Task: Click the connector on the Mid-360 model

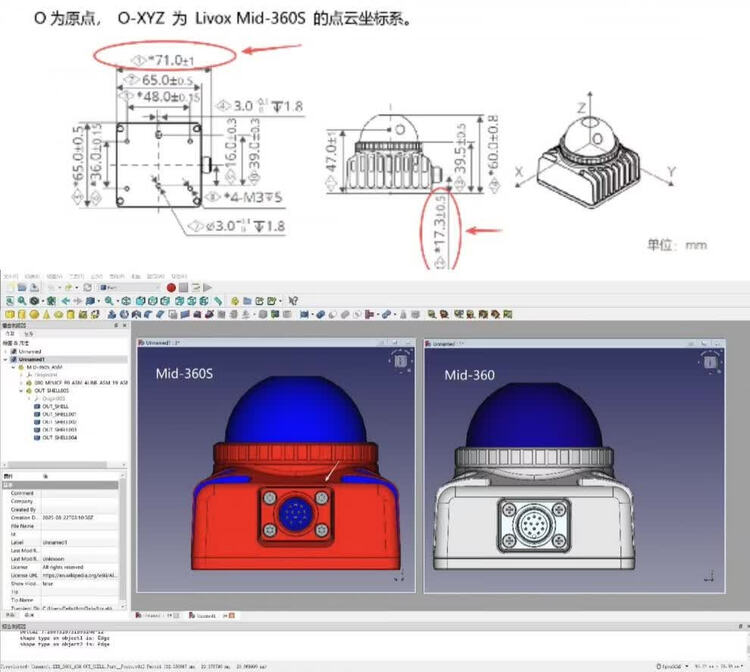Action: click(x=534, y=526)
